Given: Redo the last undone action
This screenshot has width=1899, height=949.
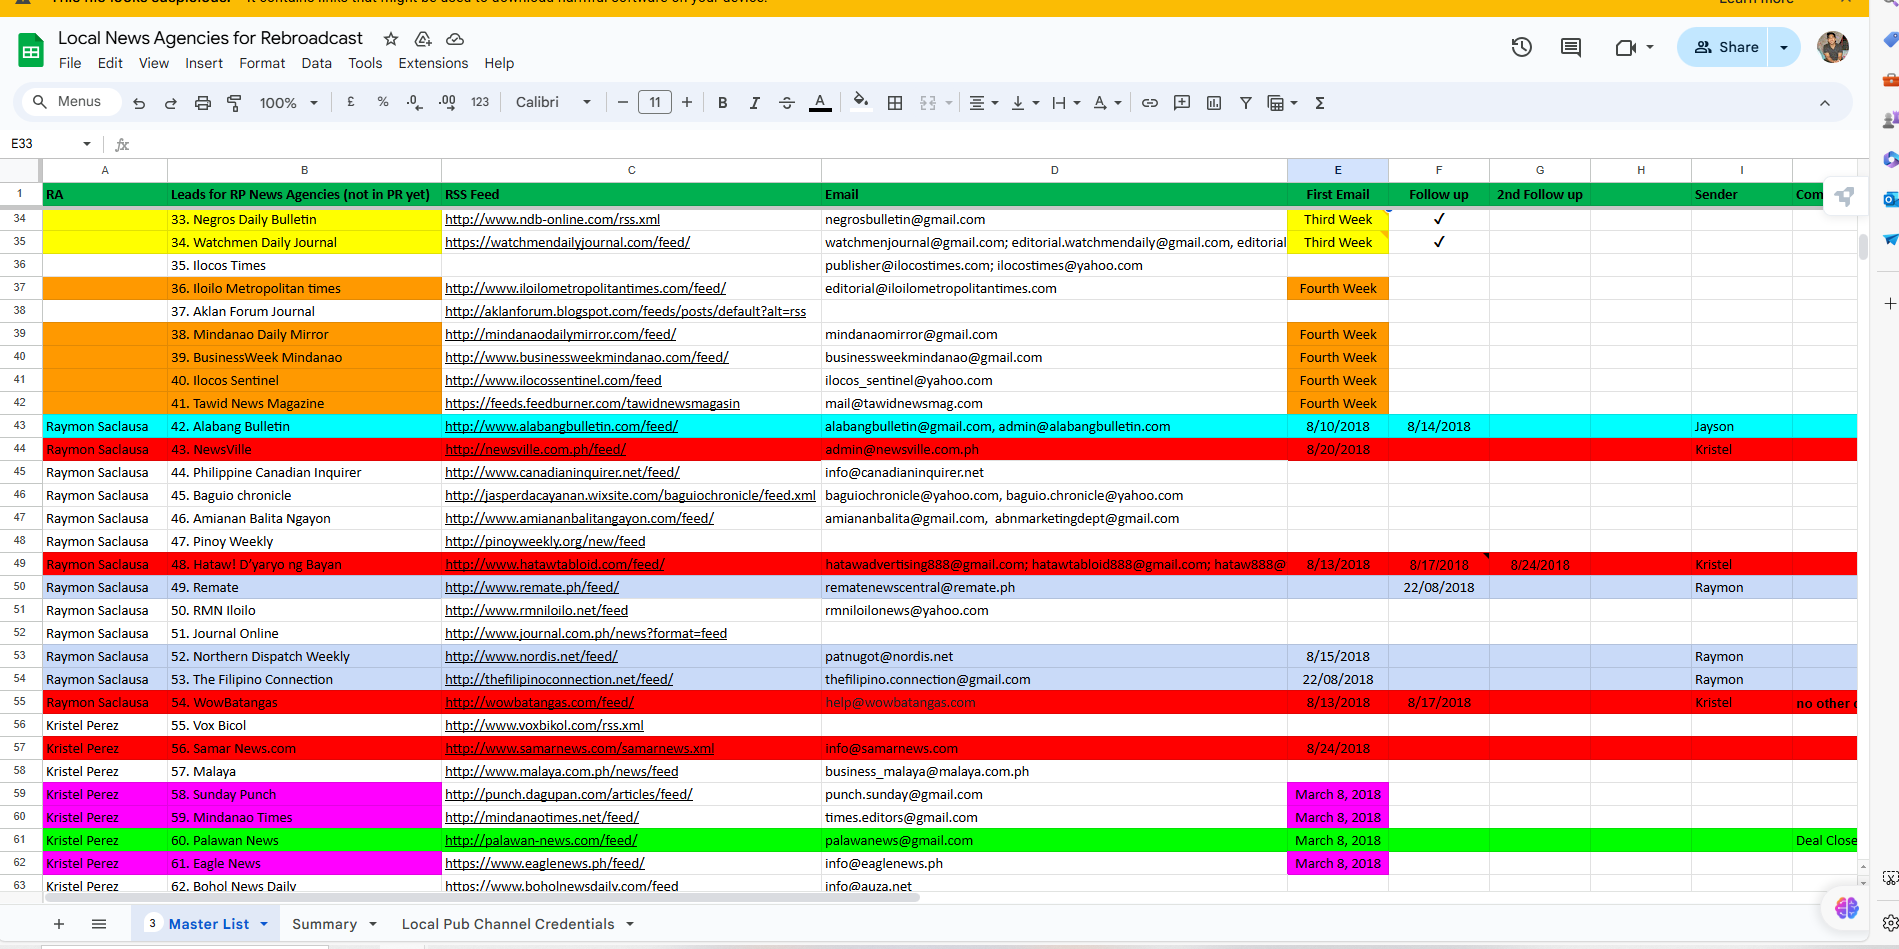Looking at the screenshot, I should [171, 103].
